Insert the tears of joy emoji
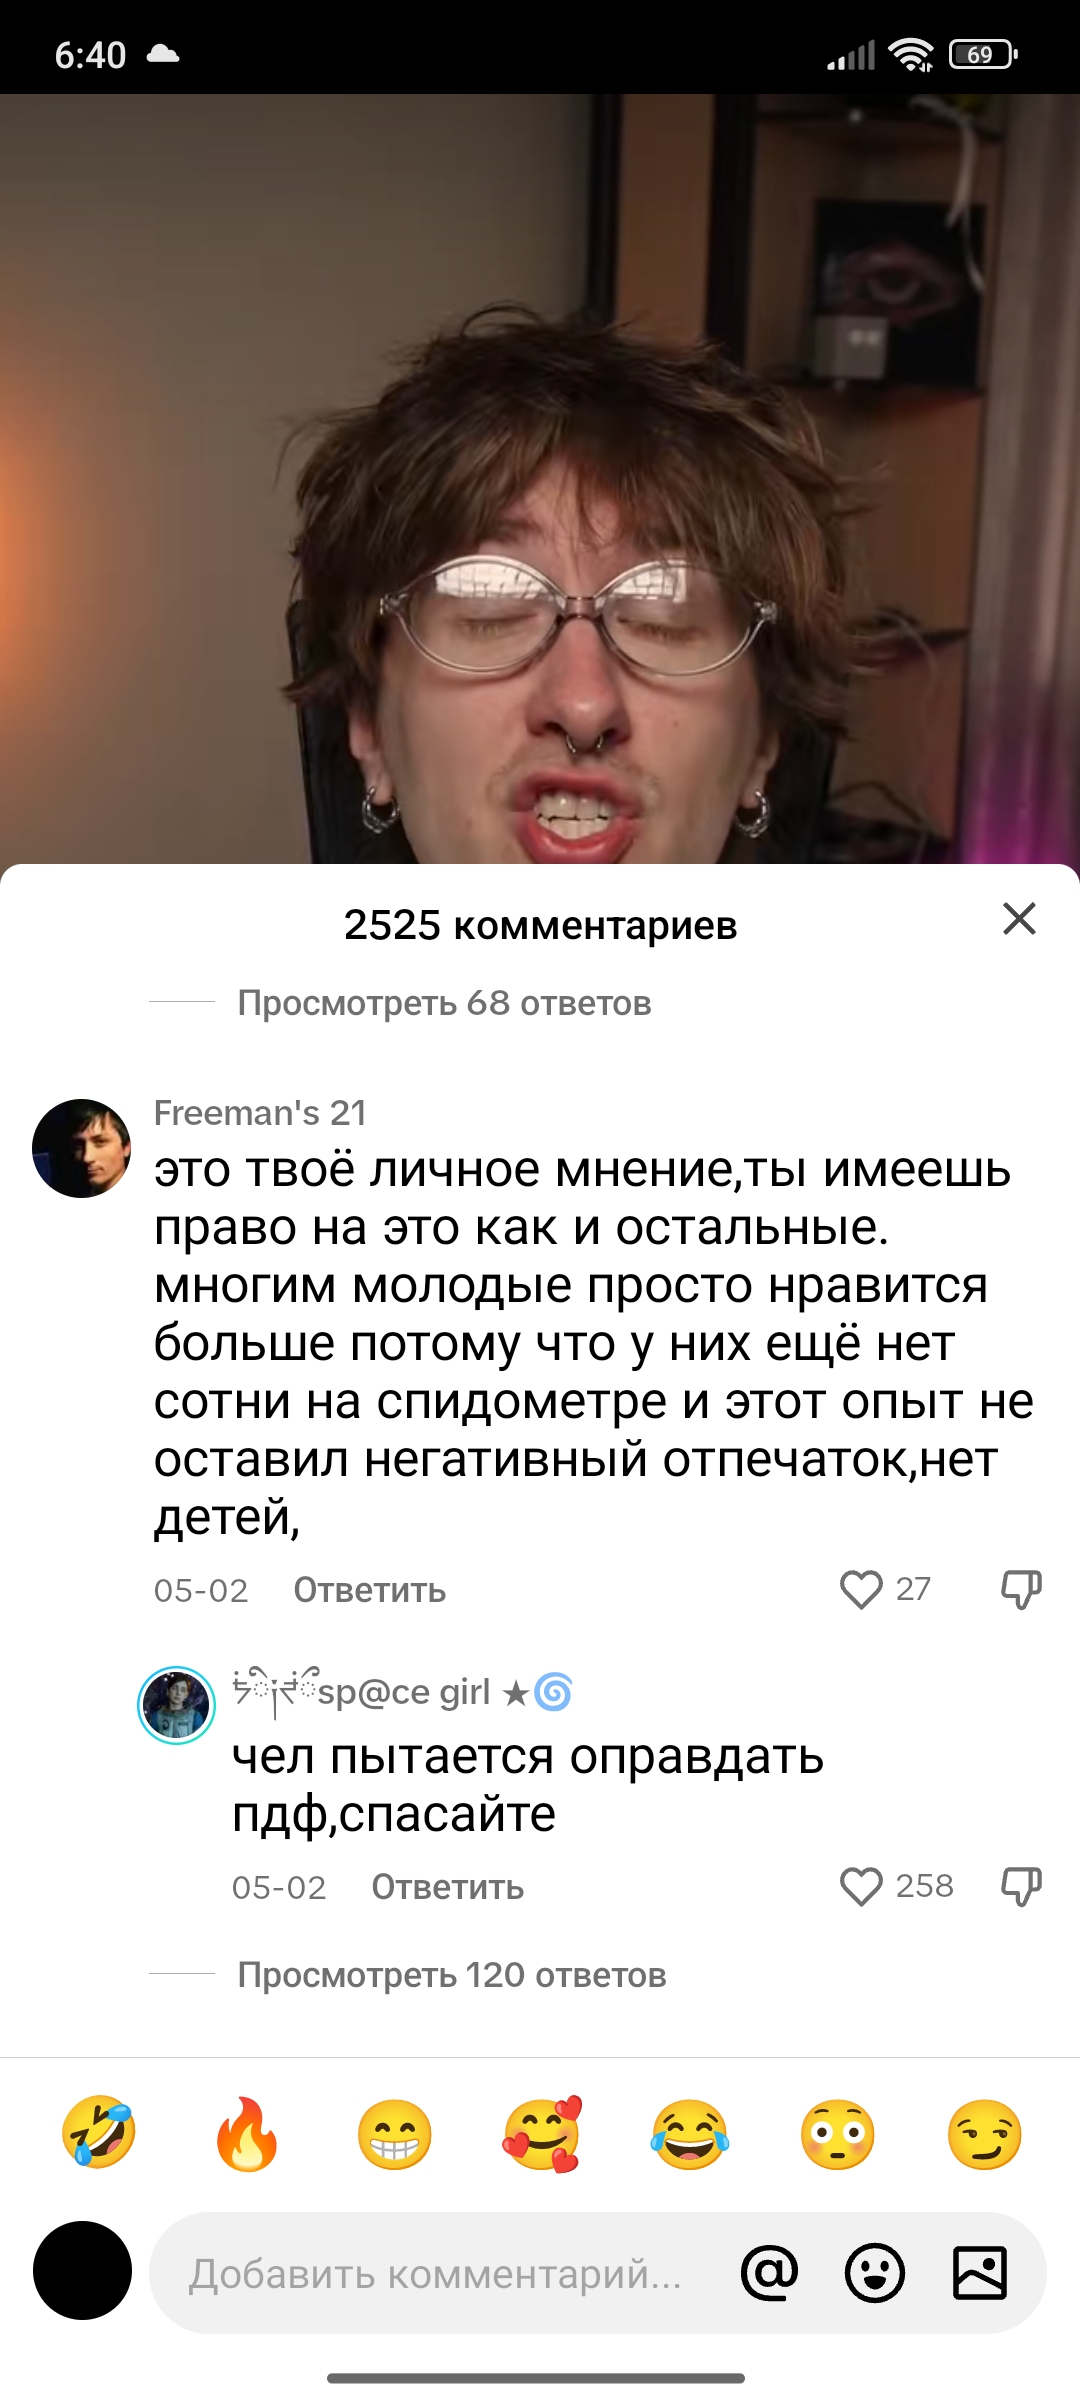The width and height of the screenshot is (1080, 2400). click(690, 2133)
